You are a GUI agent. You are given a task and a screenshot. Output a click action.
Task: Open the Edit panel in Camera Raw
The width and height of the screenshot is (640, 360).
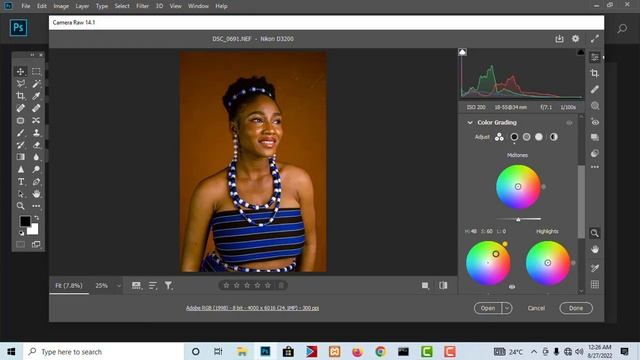(x=595, y=57)
